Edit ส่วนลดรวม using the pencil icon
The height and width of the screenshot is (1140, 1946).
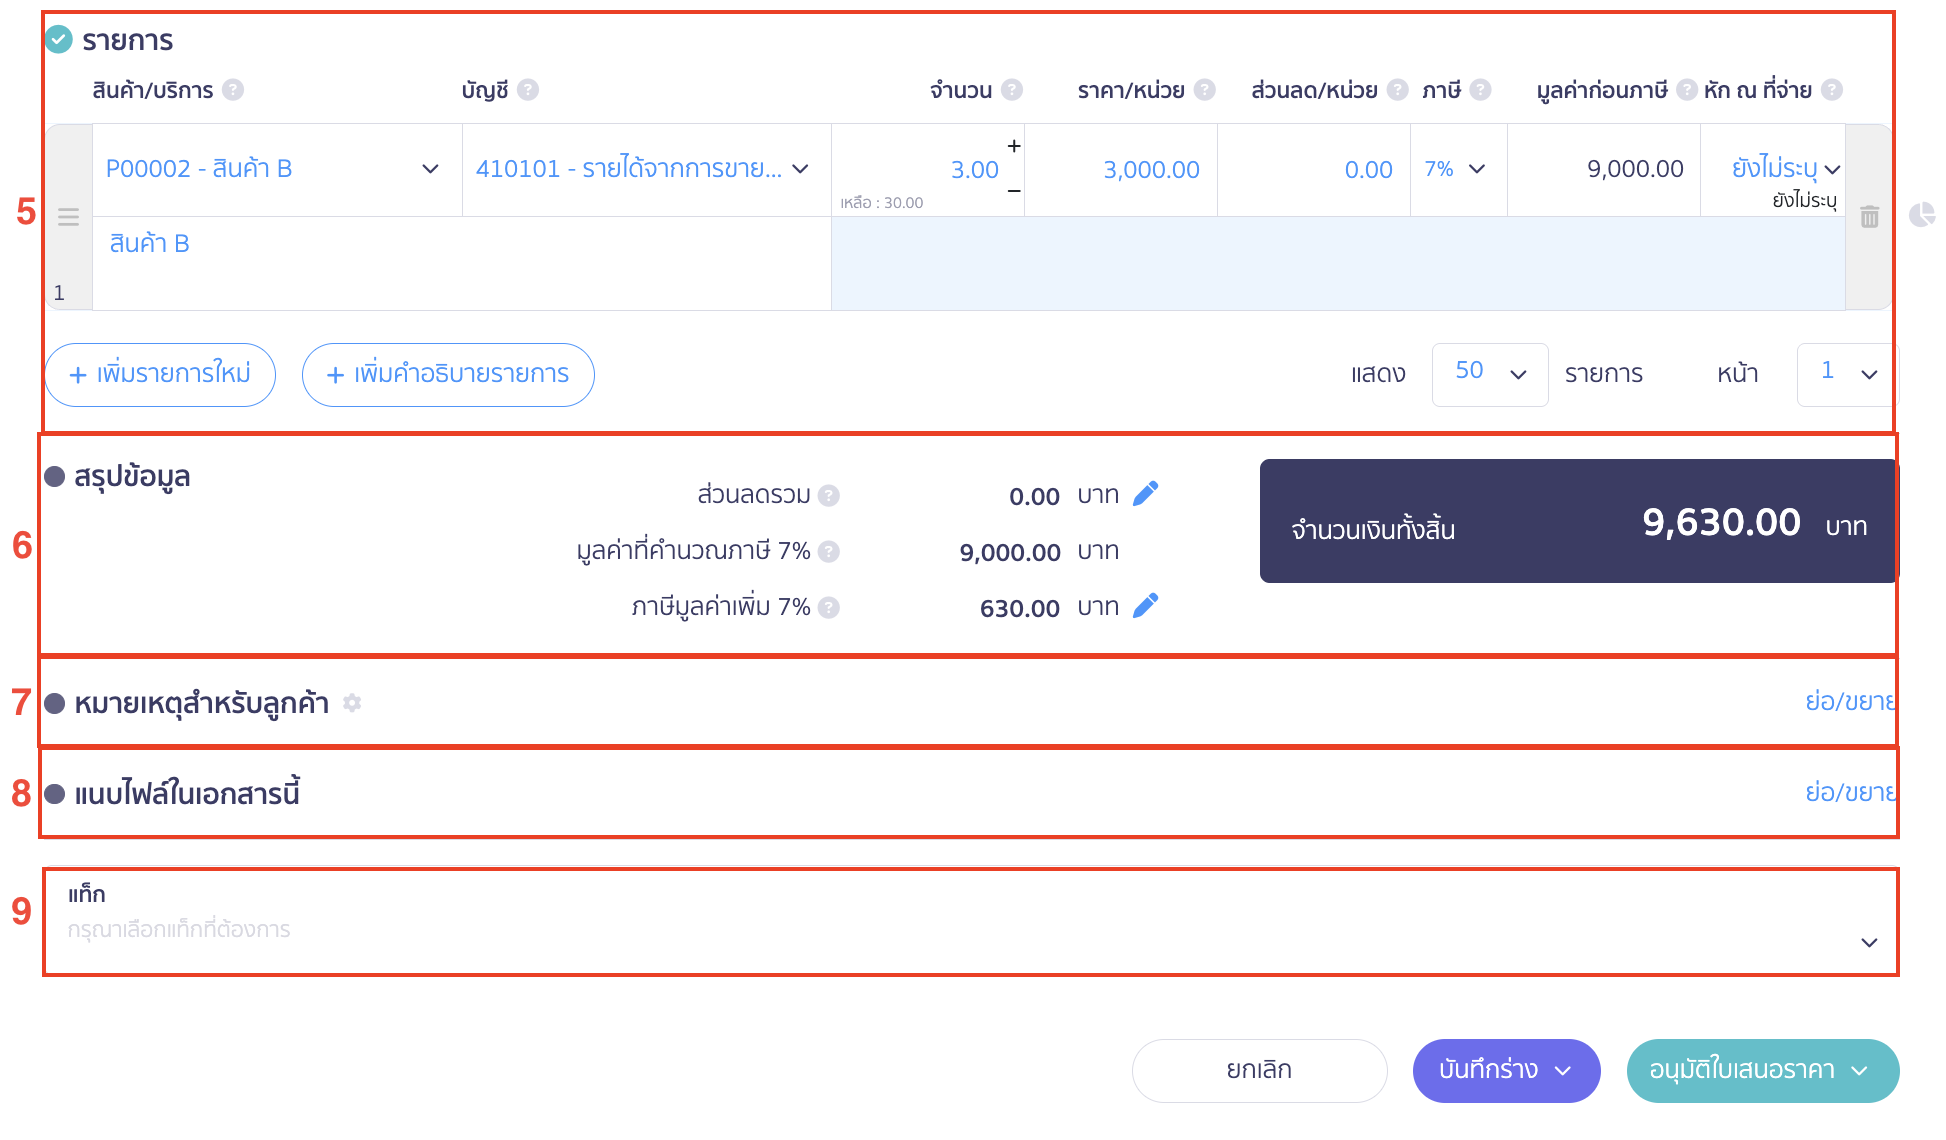[1147, 492]
